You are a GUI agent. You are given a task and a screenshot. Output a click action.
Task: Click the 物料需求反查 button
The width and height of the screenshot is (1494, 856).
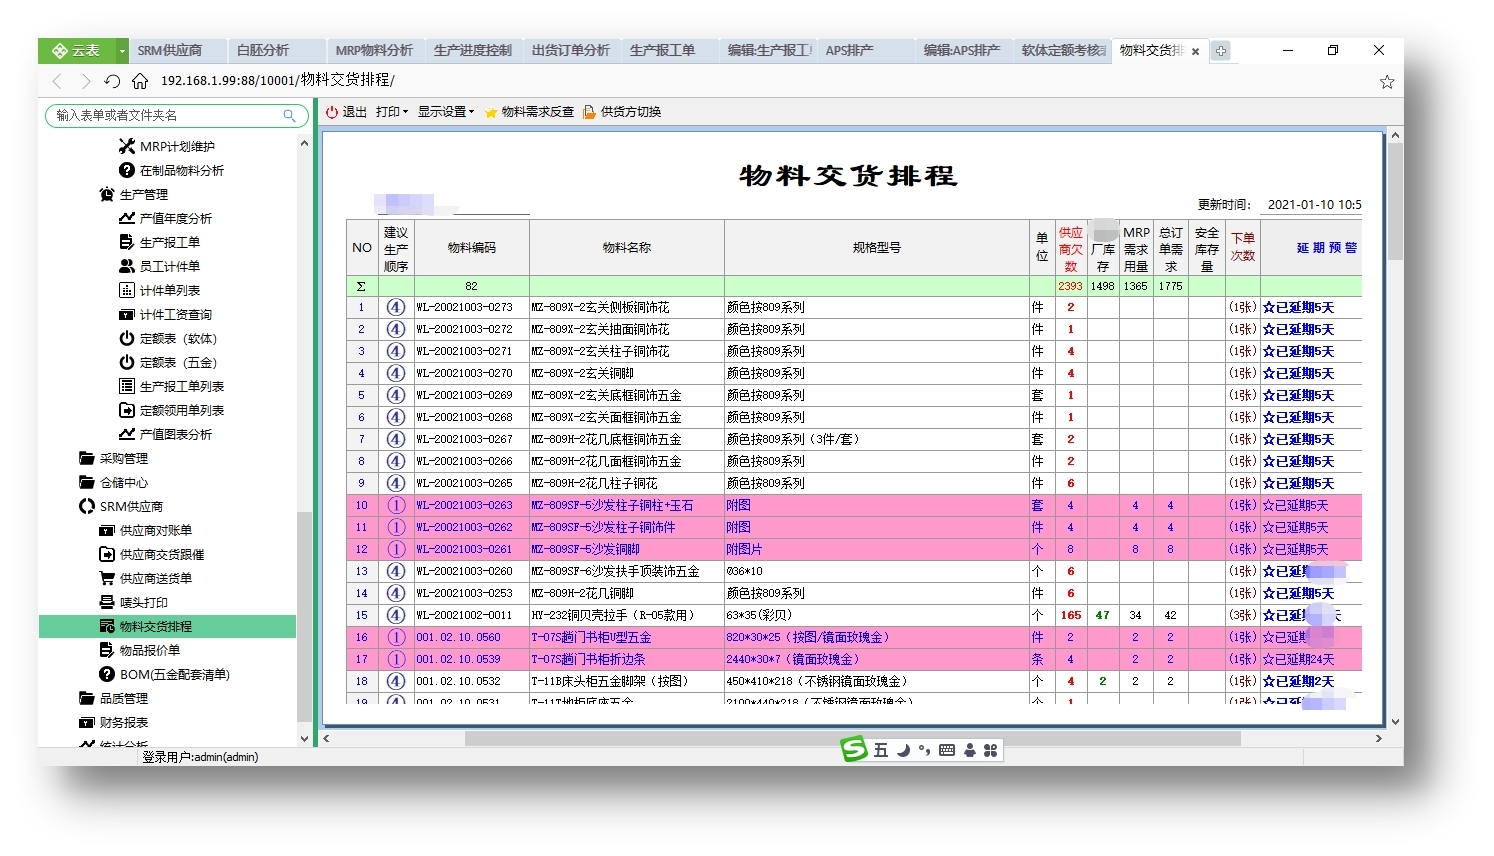(x=529, y=112)
